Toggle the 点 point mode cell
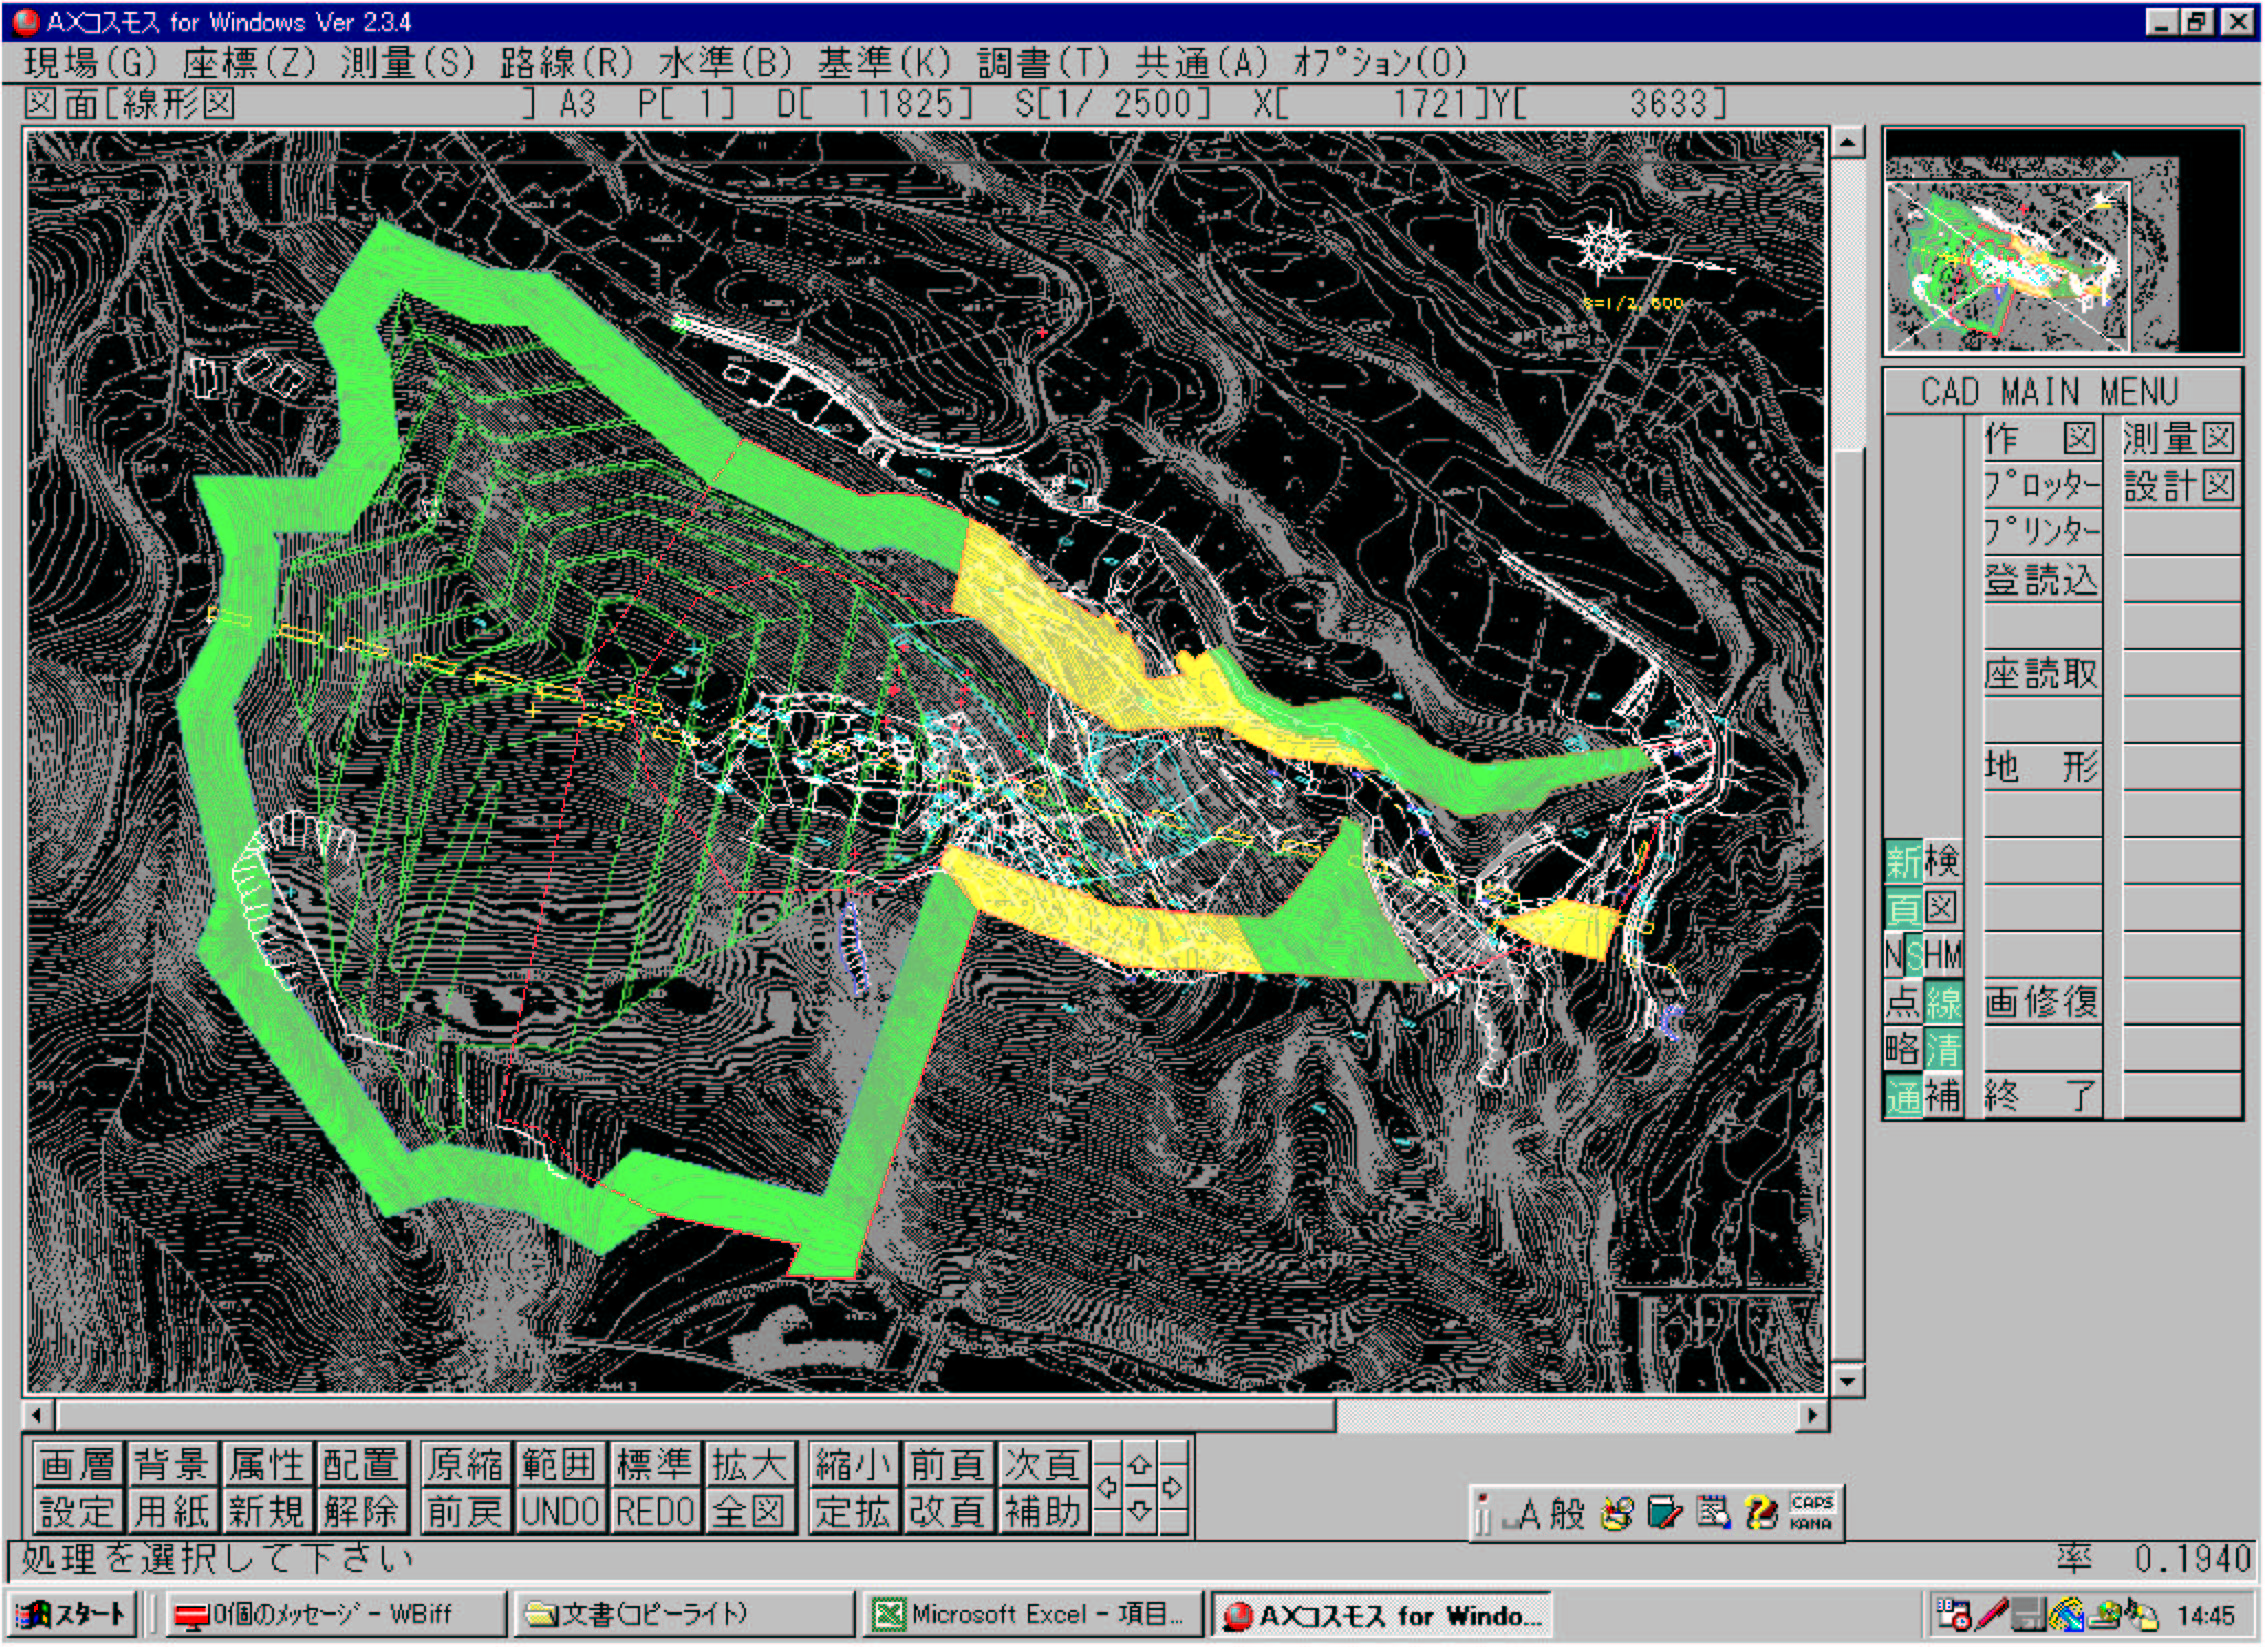The height and width of the screenshot is (1647, 2265). (1903, 1002)
